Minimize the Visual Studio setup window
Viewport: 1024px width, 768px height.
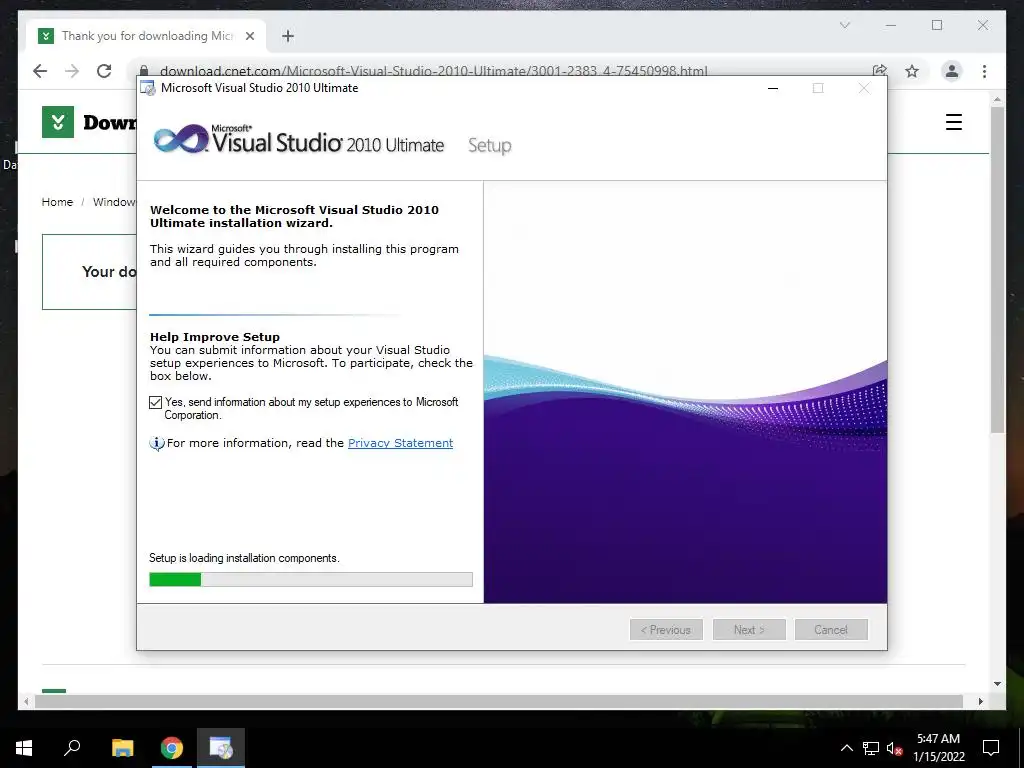(773, 88)
